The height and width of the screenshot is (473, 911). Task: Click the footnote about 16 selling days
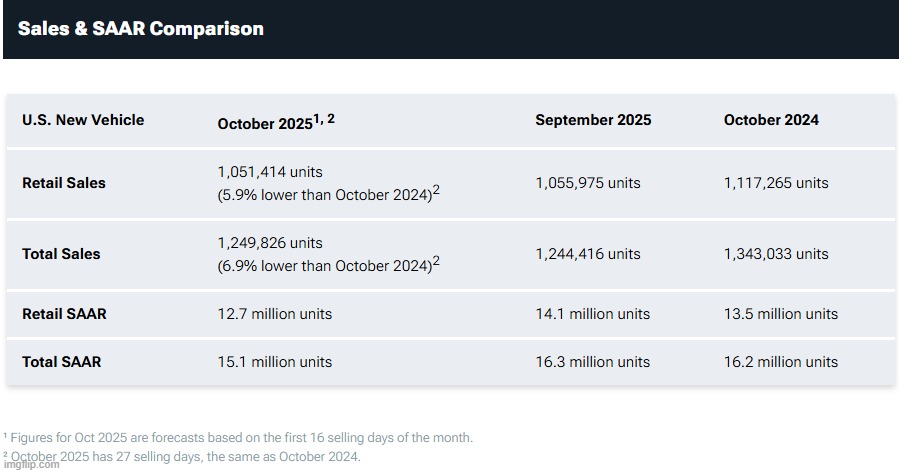240,438
